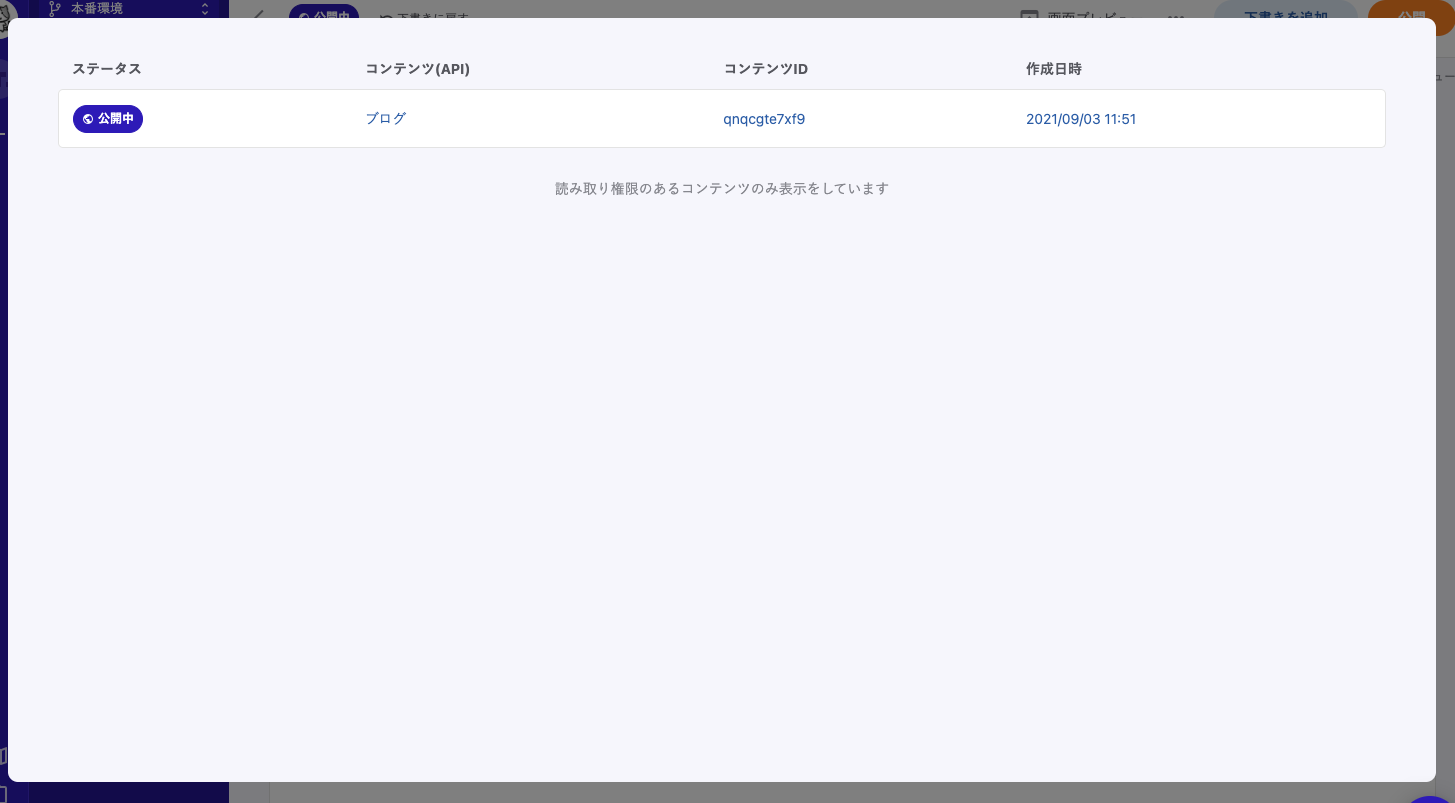Click the branch icon beside 本番環境
This screenshot has width=1455, height=803.
point(54,9)
